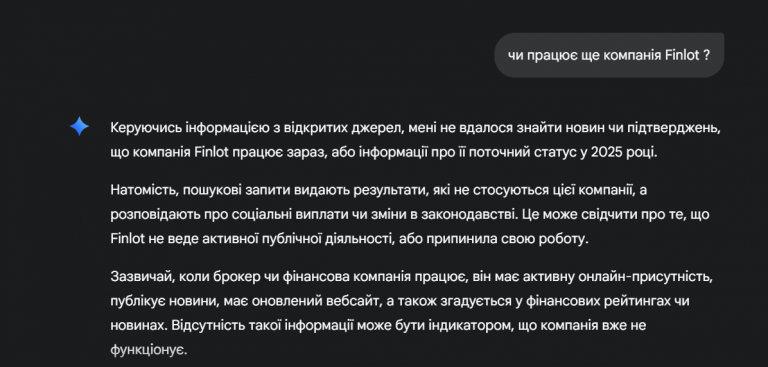Viewport: 768px width, 367px height.
Task: Select the user prompt bubble about Finlot
Action: pos(609,55)
